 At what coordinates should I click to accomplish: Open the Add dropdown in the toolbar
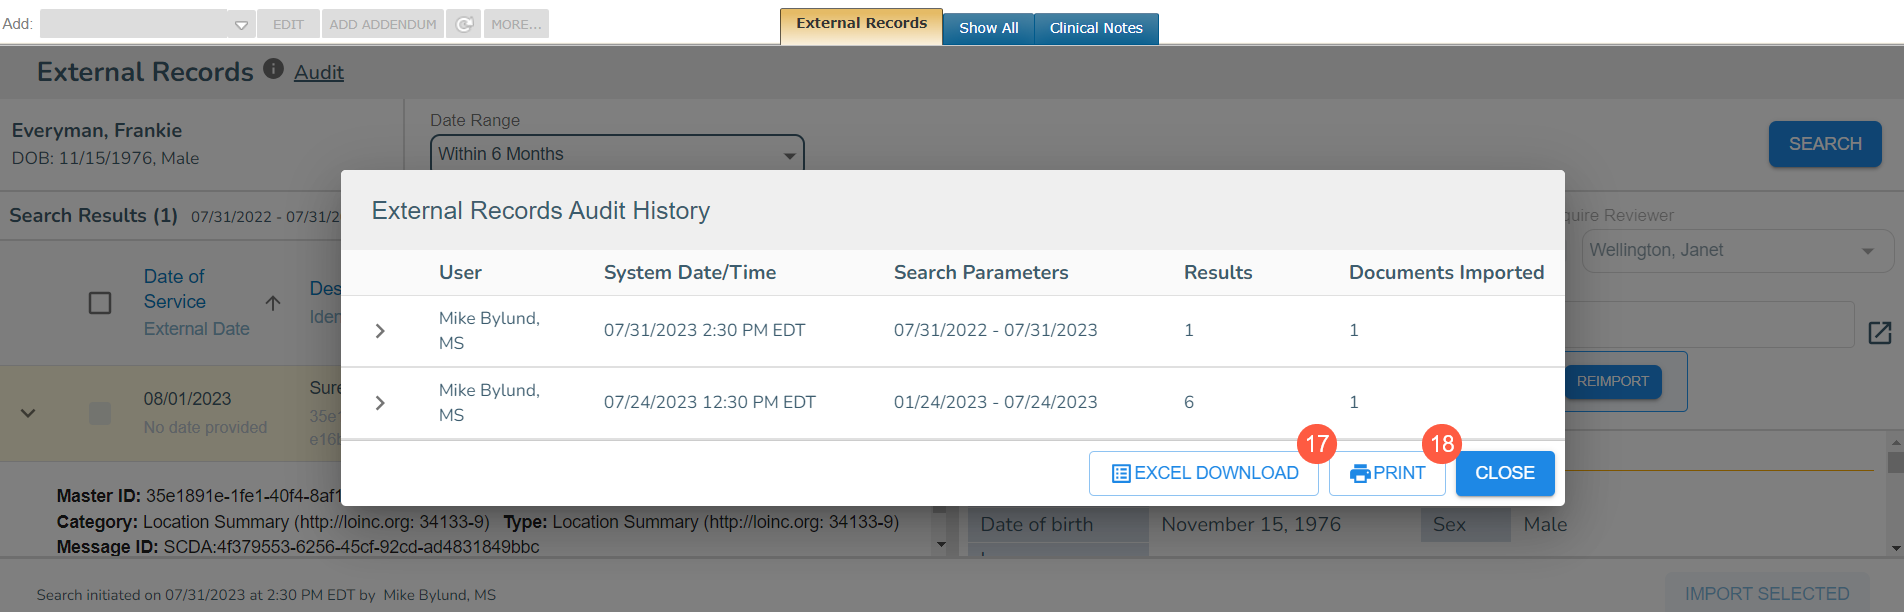point(146,24)
